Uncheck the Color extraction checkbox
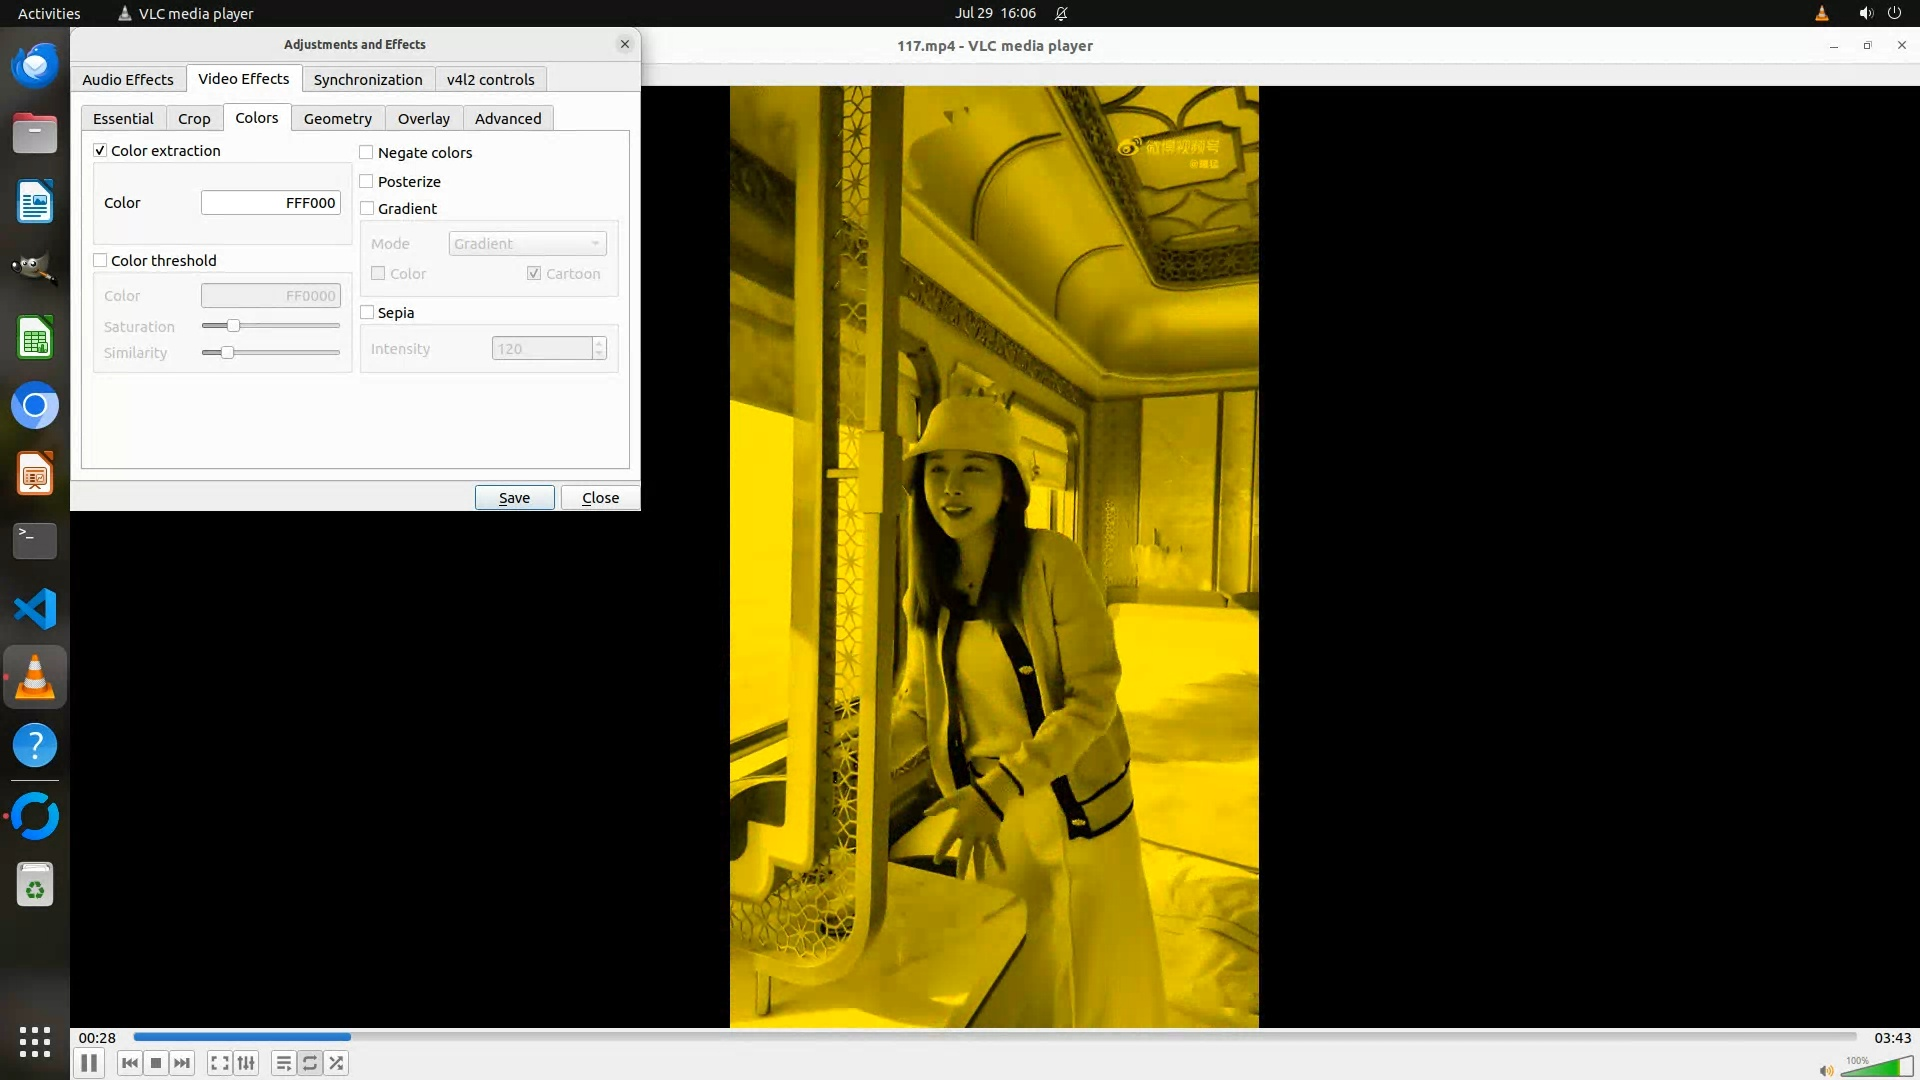1920x1080 pixels. click(100, 151)
